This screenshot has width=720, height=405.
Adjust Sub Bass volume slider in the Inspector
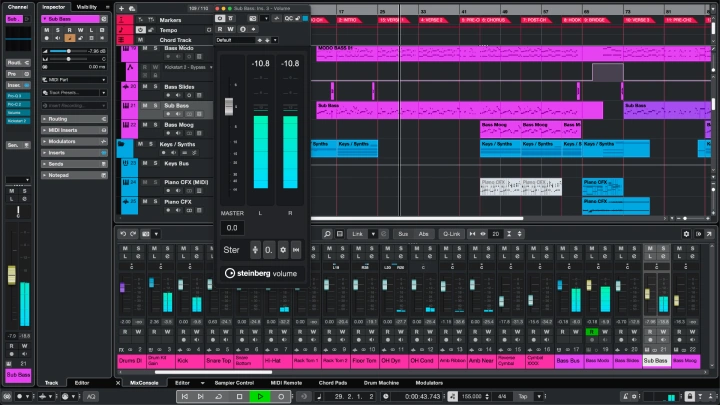(x=69, y=51)
